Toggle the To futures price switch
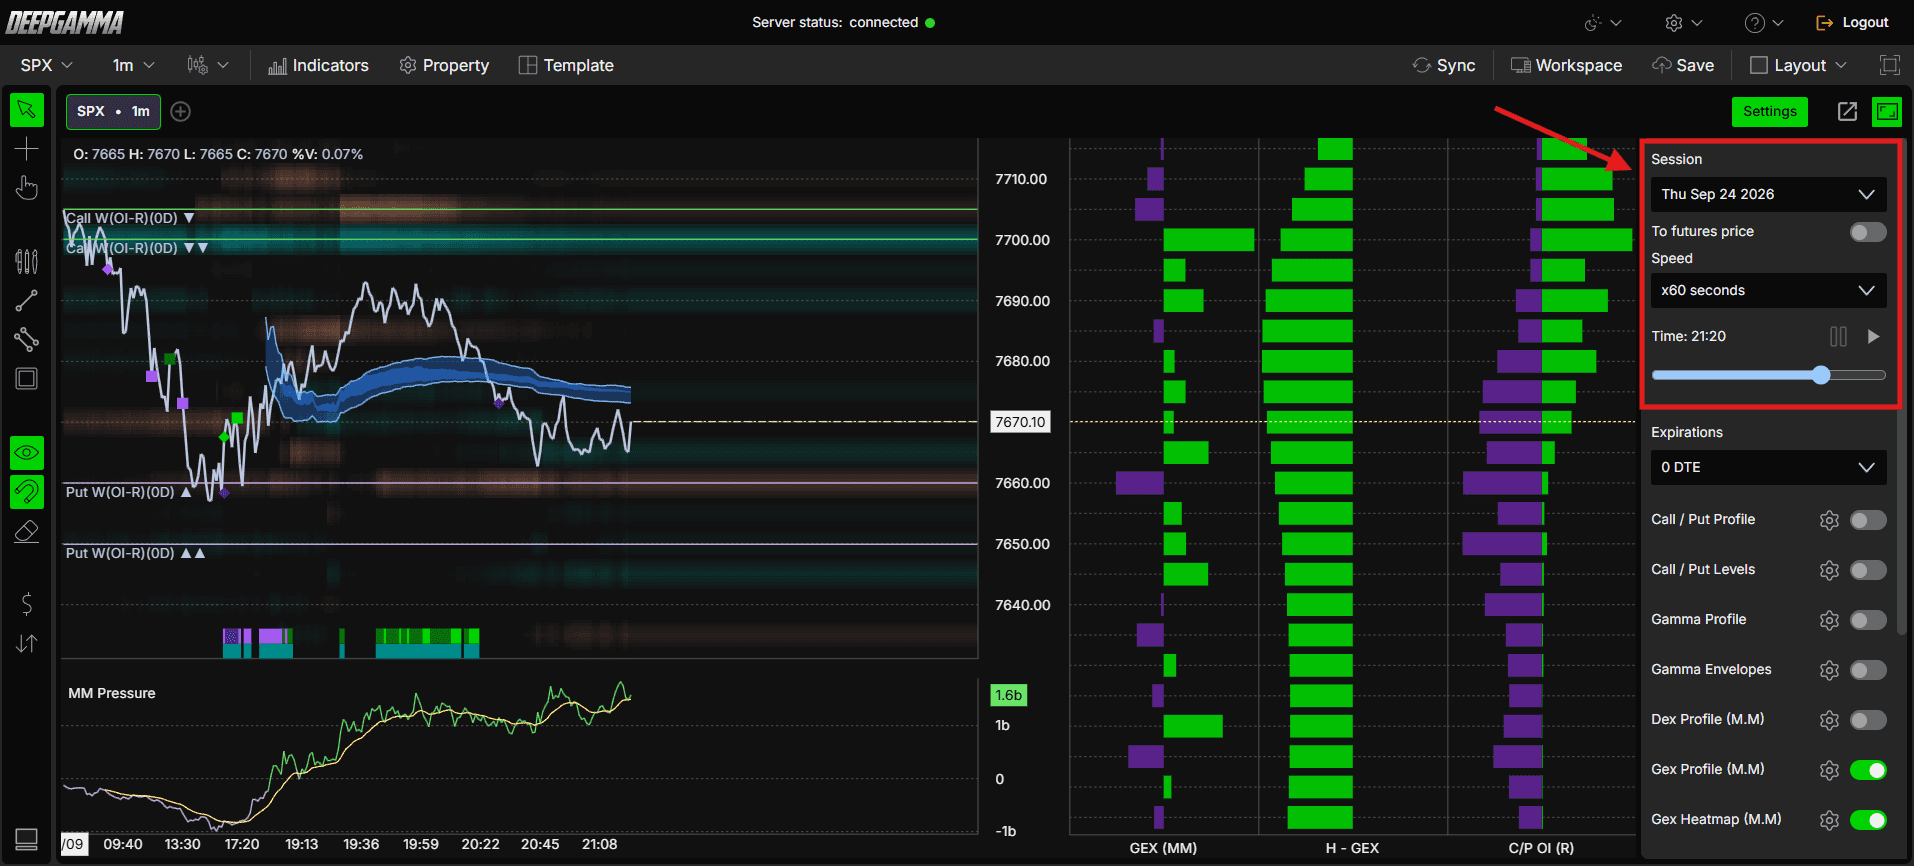The image size is (1914, 866). pos(1868,232)
